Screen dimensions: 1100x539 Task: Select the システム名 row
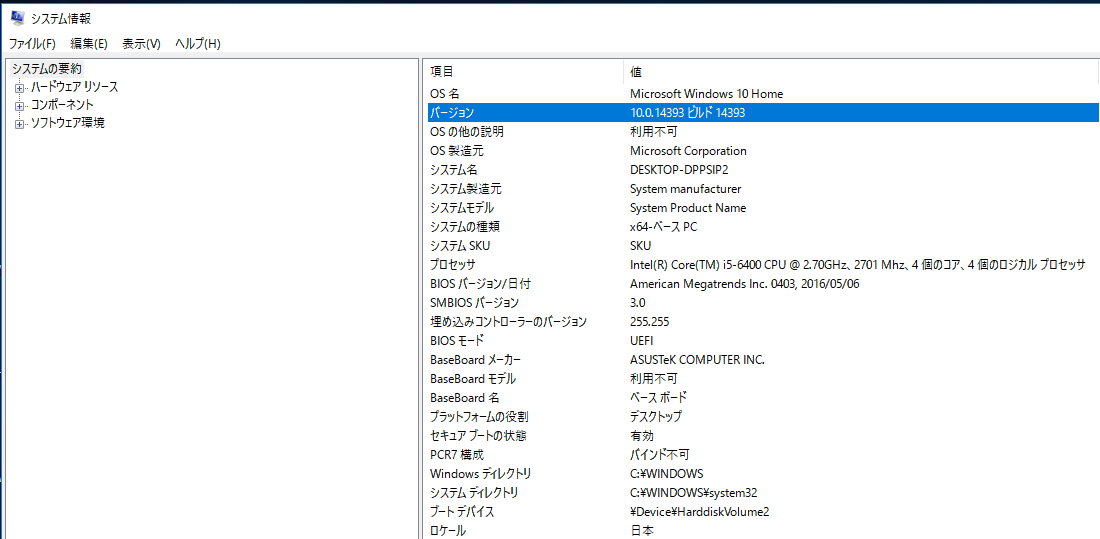(763, 170)
